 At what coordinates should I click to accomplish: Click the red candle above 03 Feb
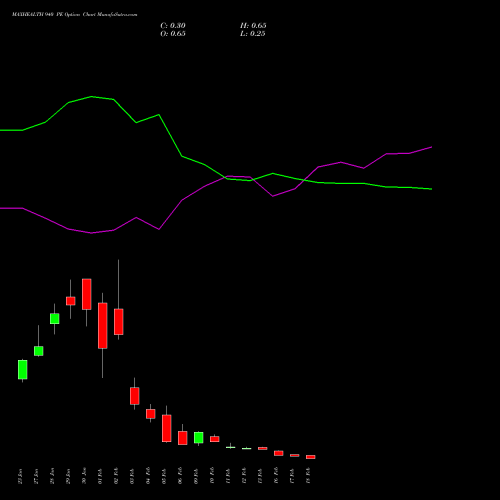(x=135, y=396)
